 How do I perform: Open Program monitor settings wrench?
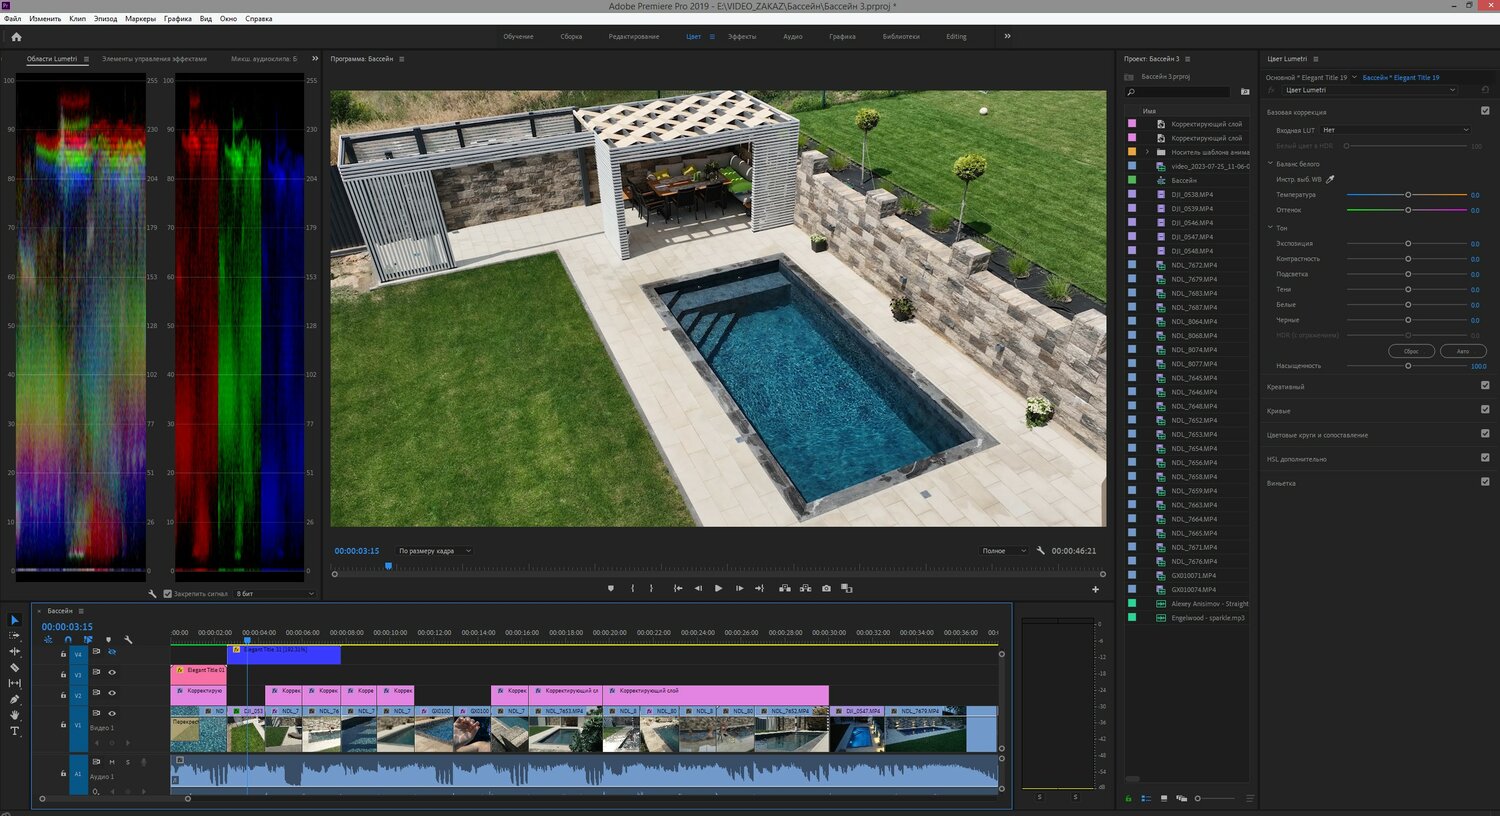coord(1041,551)
